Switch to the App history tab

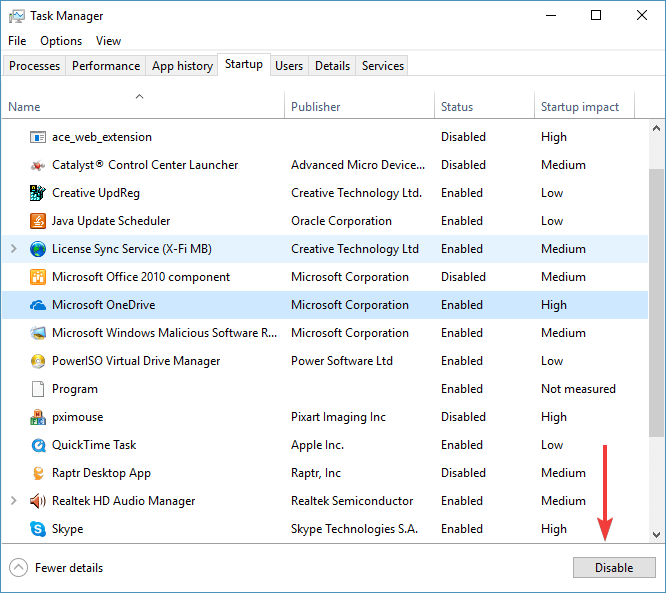coord(182,66)
